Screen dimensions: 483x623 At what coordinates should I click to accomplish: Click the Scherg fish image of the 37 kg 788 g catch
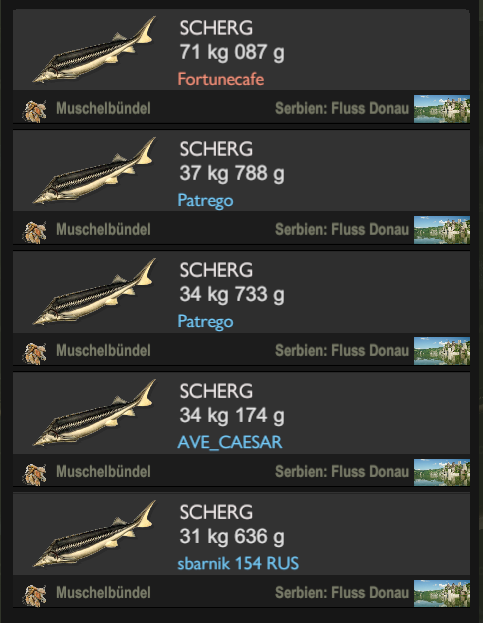[94, 171]
